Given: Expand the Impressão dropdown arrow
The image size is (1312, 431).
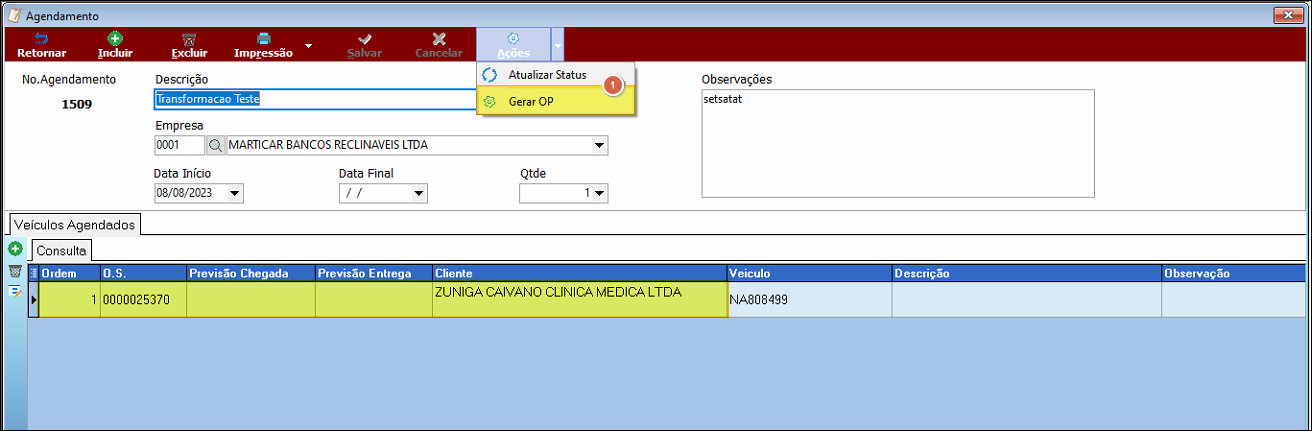Looking at the screenshot, I should pos(308,45).
